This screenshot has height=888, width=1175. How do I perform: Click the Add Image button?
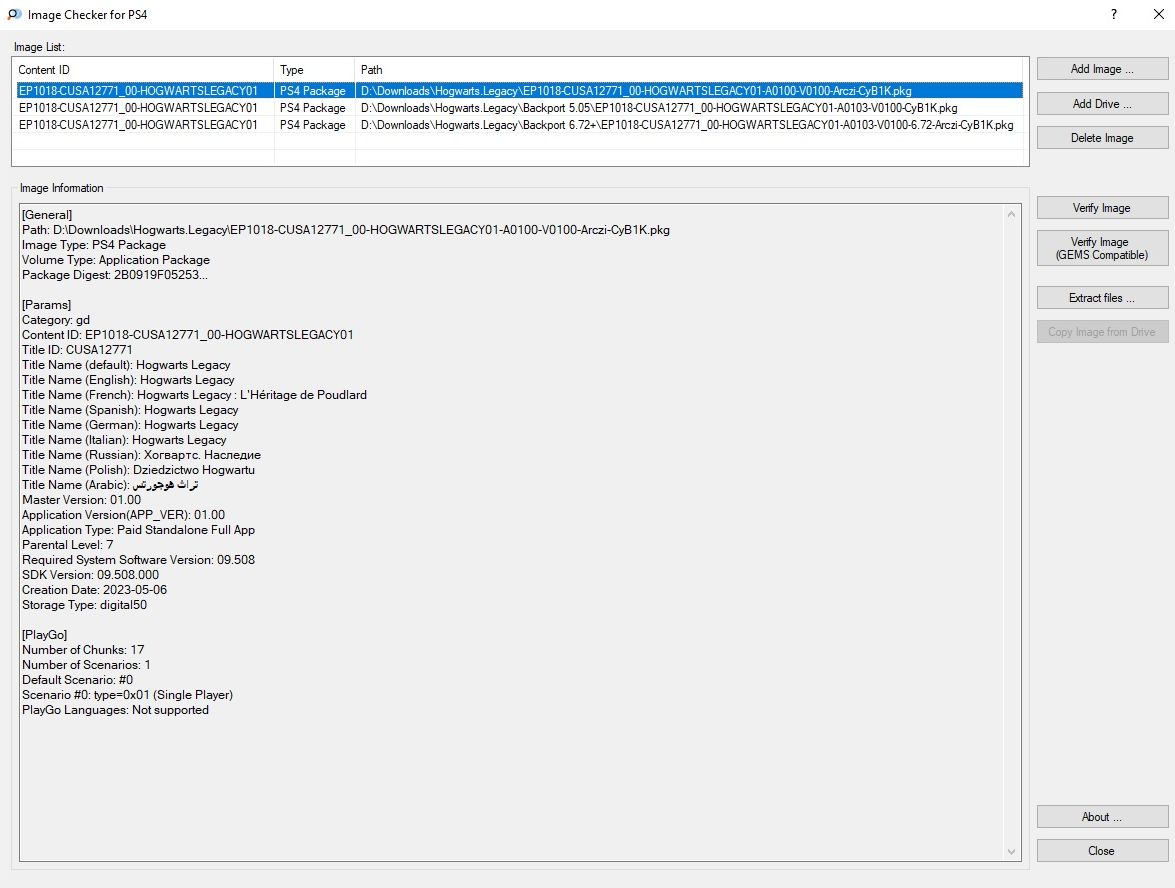tap(1102, 69)
